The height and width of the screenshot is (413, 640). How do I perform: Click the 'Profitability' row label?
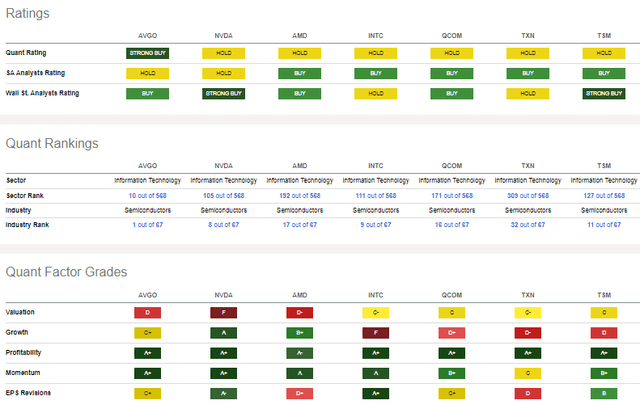point(23,353)
